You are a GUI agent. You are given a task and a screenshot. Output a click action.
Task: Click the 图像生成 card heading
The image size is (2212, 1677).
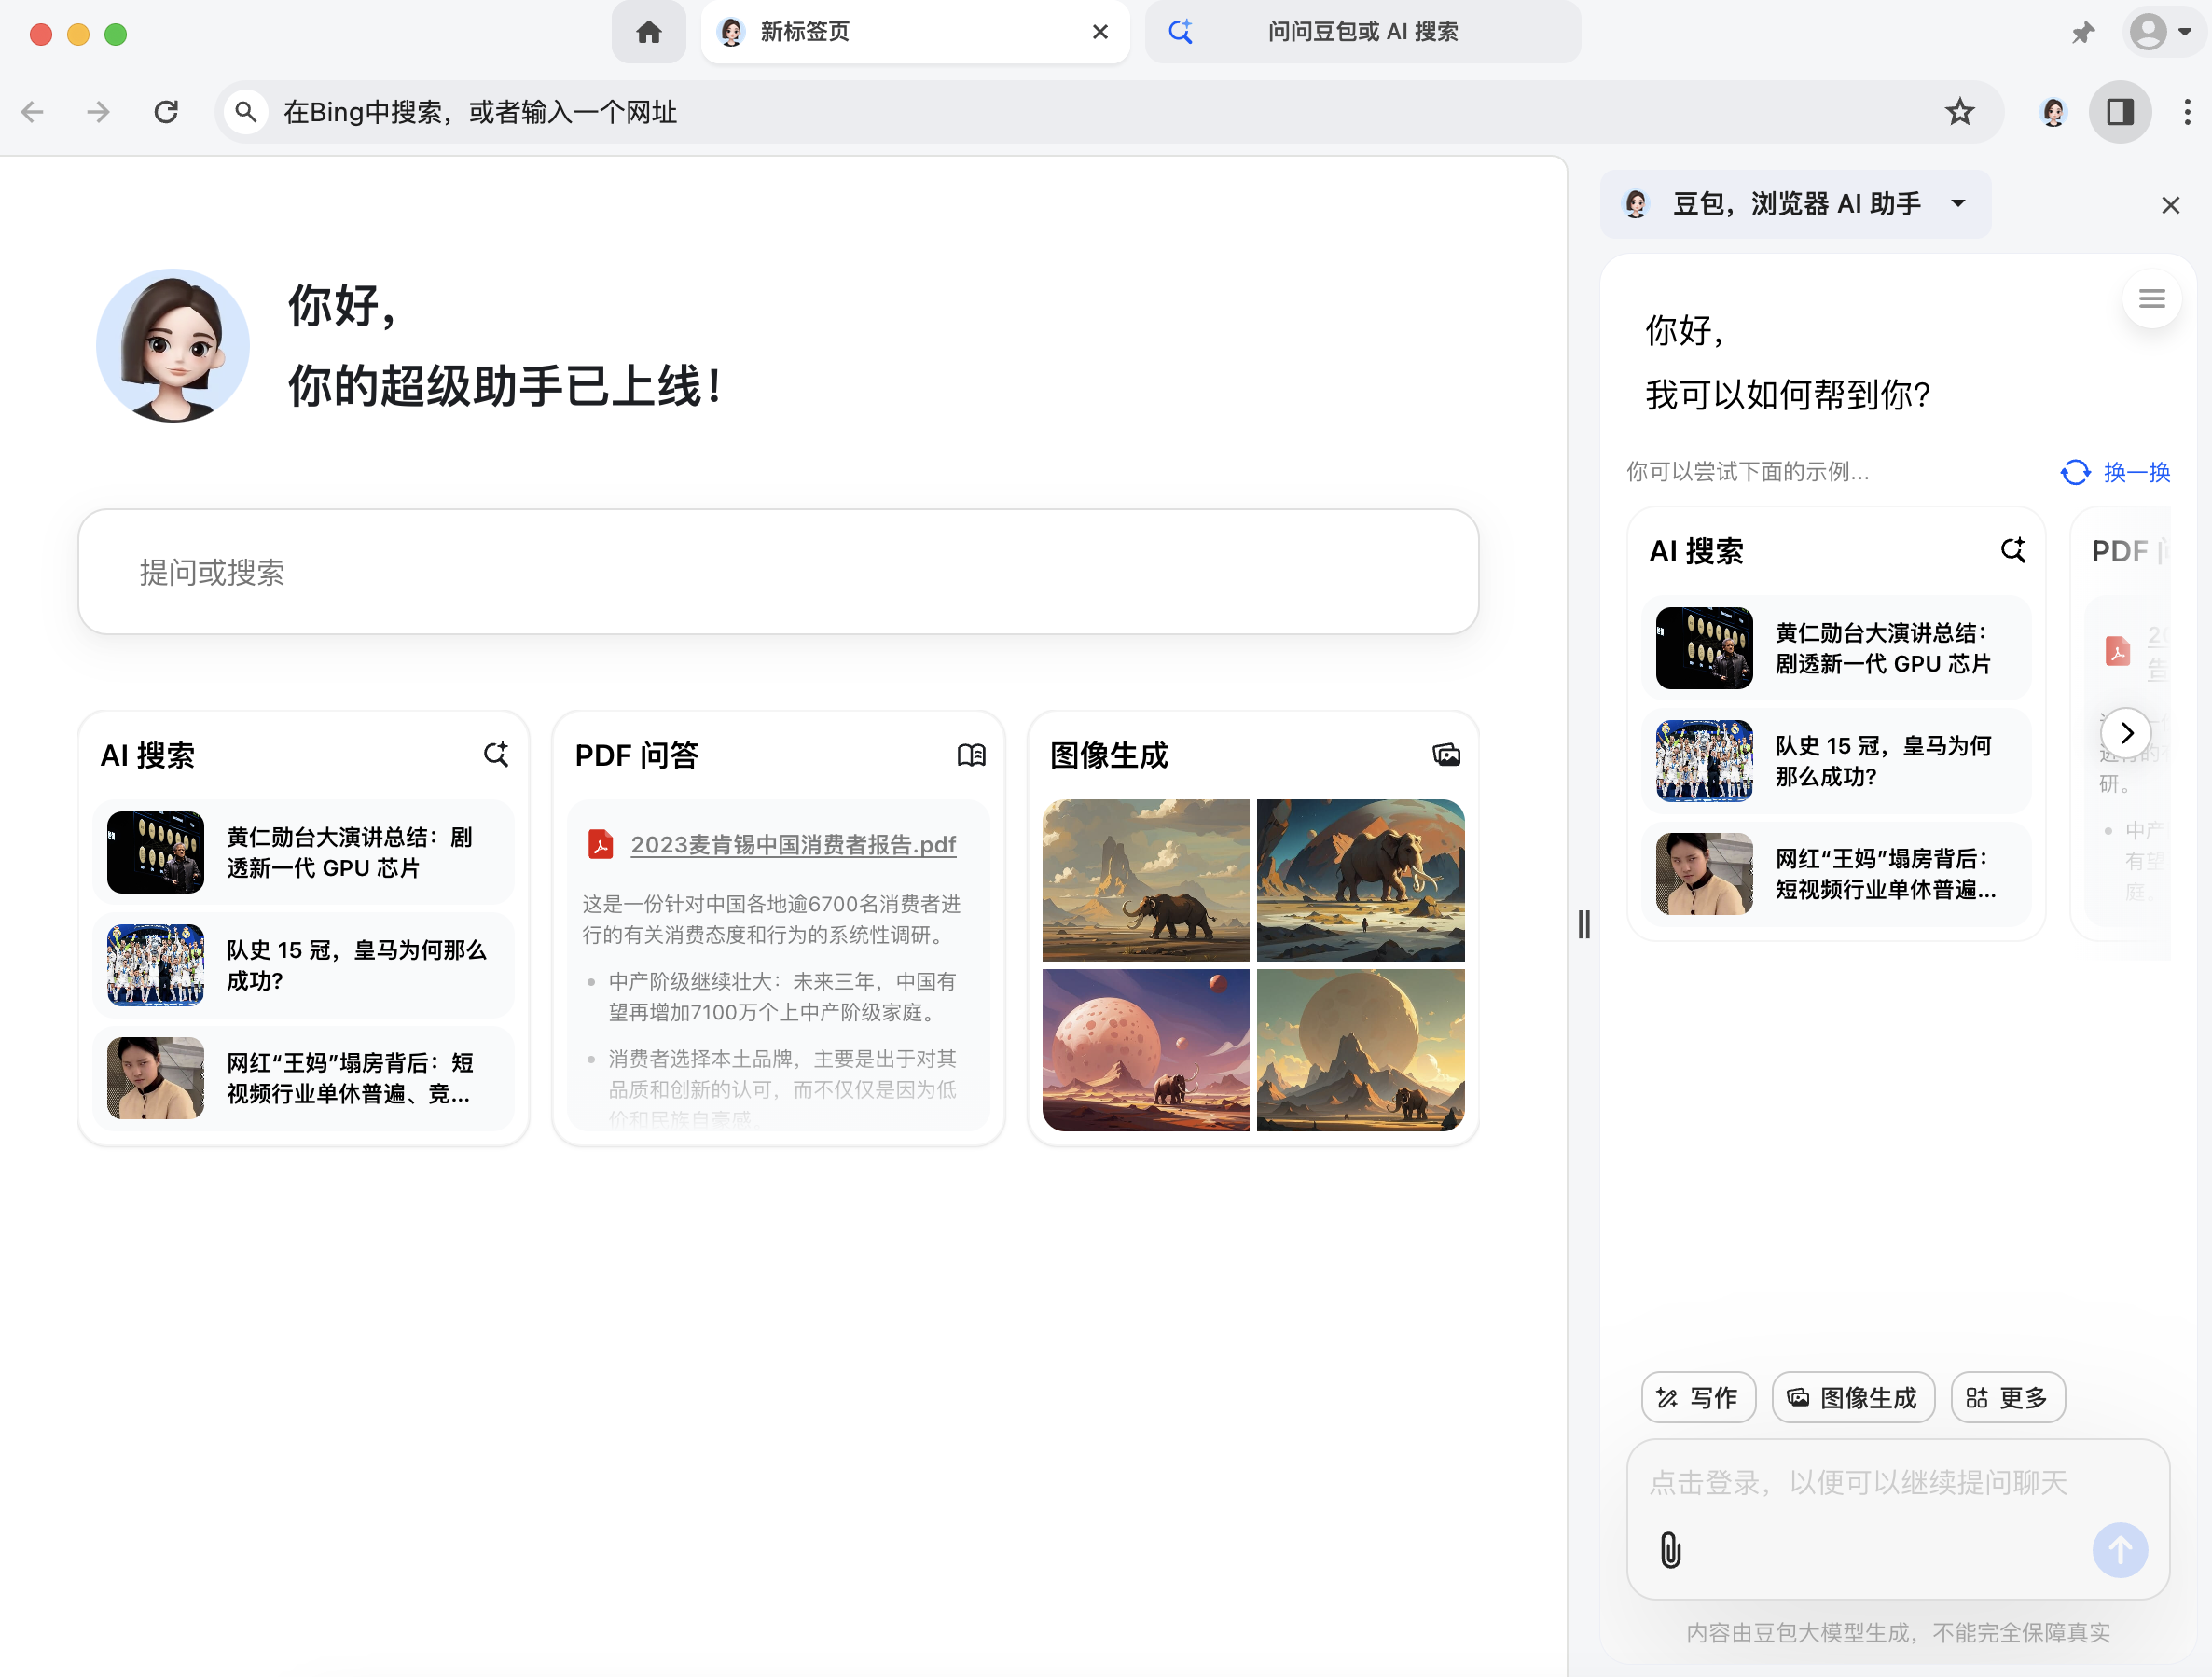pos(1109,755)
